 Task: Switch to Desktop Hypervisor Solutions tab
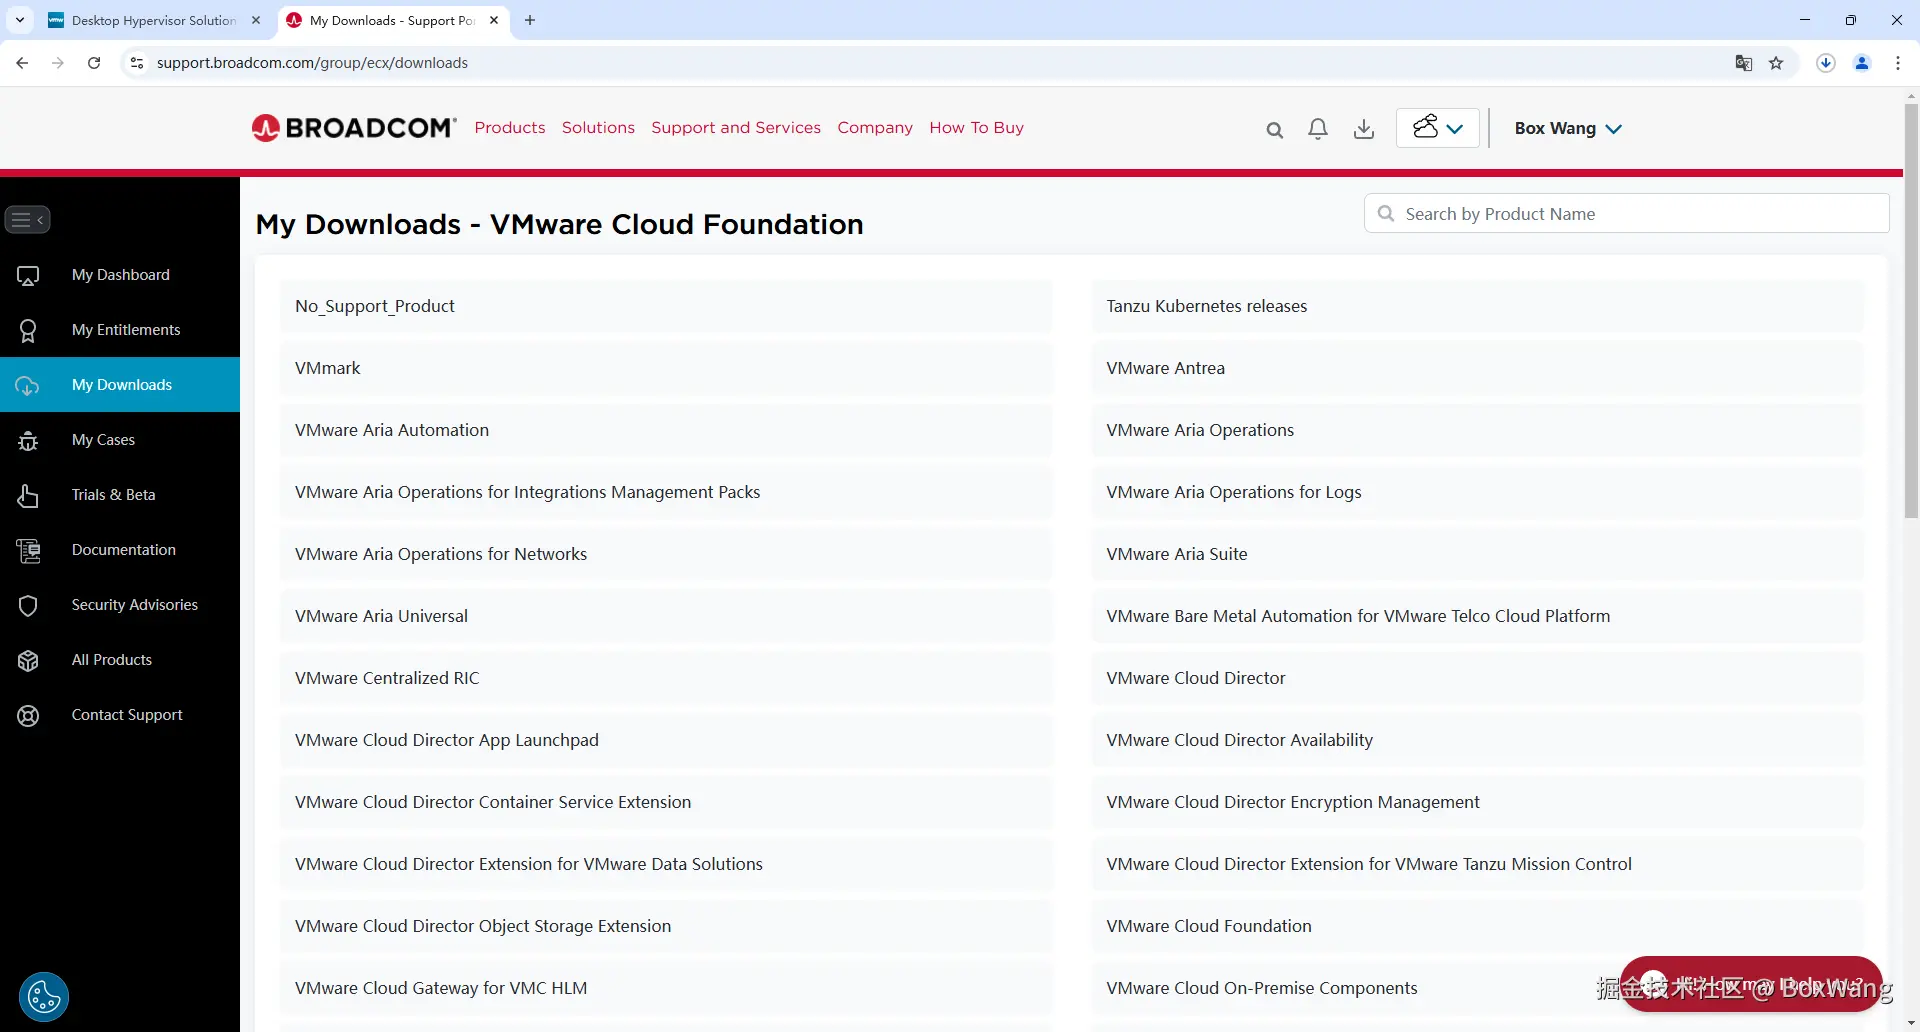click(x=155, y=20)
